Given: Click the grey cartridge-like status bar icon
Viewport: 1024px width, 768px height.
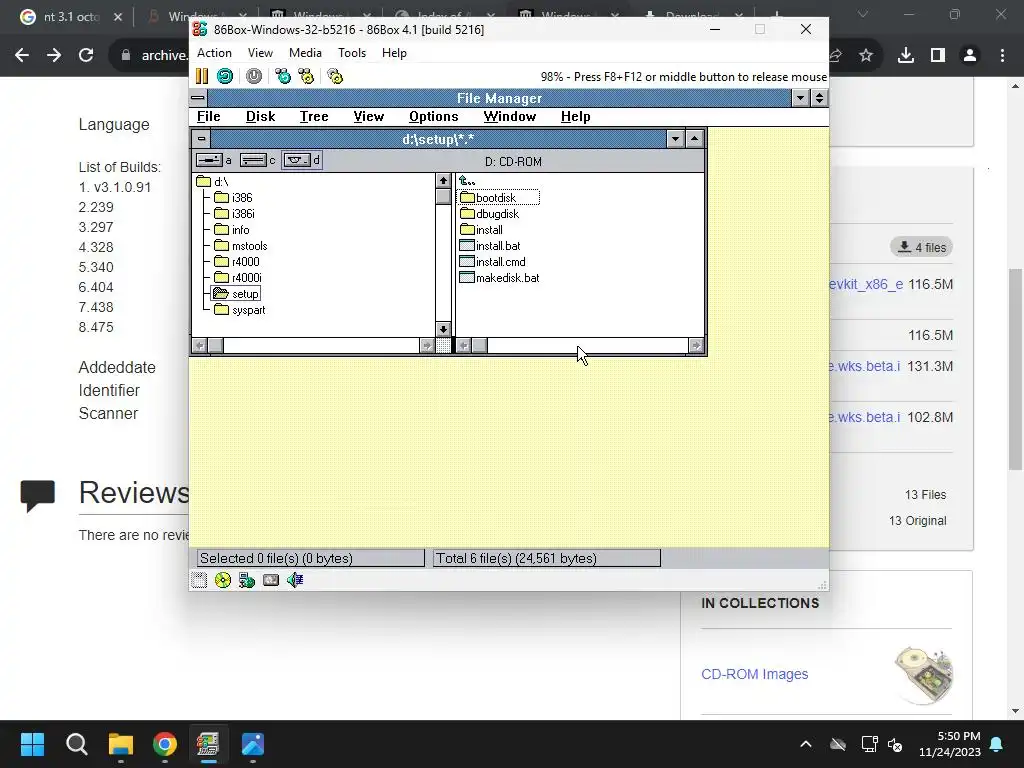Looking at the screenshot, I should pos(271,580).
